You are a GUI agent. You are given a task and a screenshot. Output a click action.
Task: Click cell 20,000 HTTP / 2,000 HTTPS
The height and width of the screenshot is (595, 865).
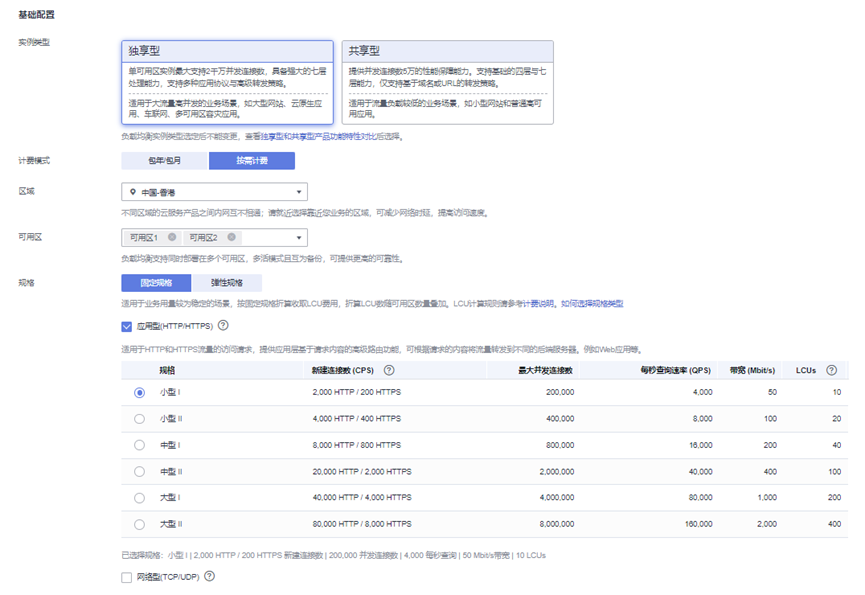362,471
